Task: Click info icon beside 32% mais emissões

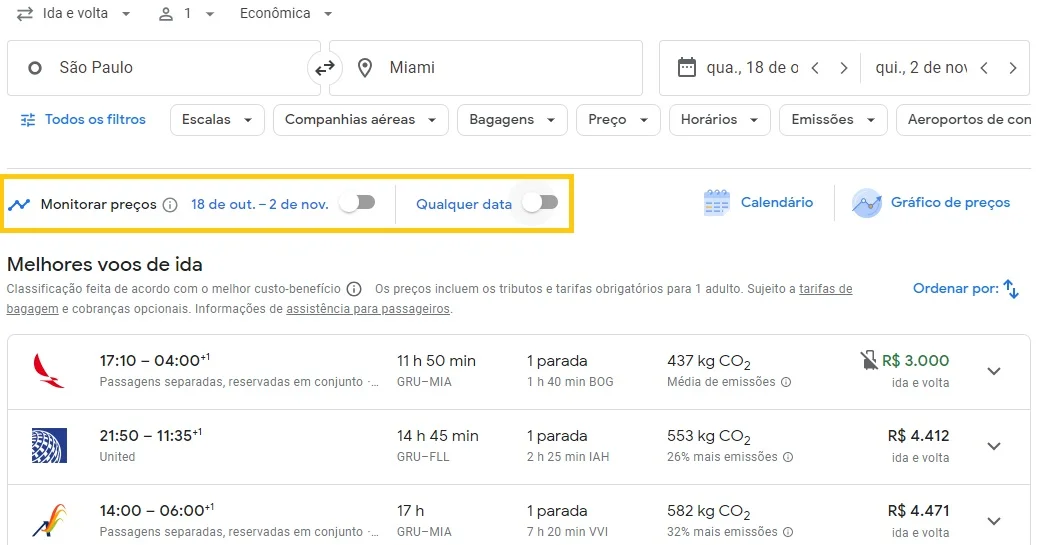Action: [x=788, y=532]
